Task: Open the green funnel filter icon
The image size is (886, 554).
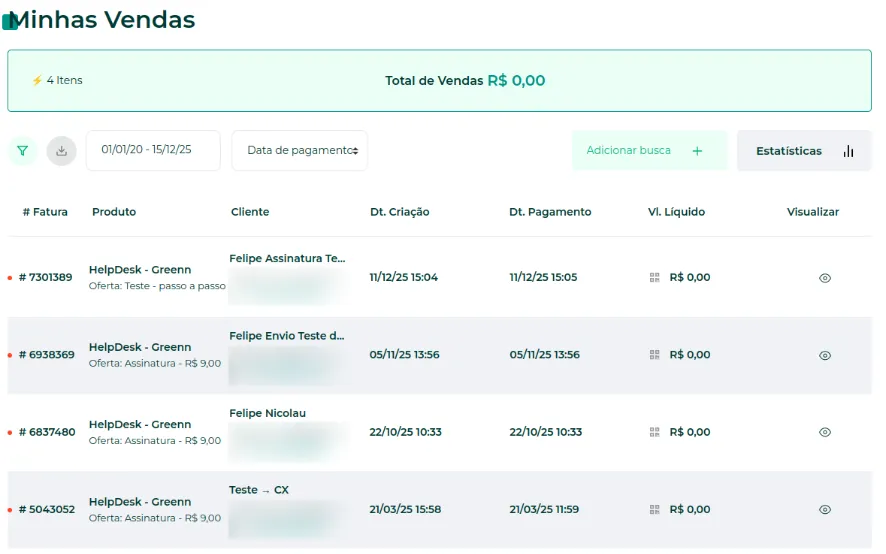Action: coord(23,151)
